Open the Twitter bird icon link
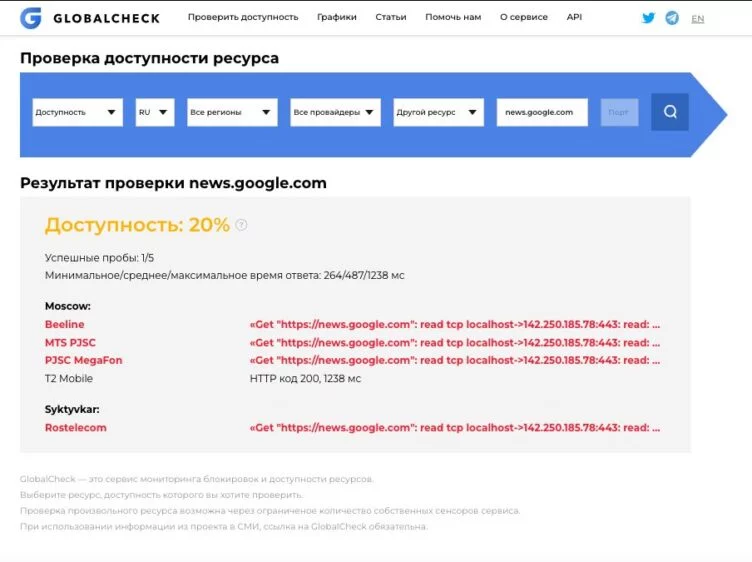 pos(648,18)
